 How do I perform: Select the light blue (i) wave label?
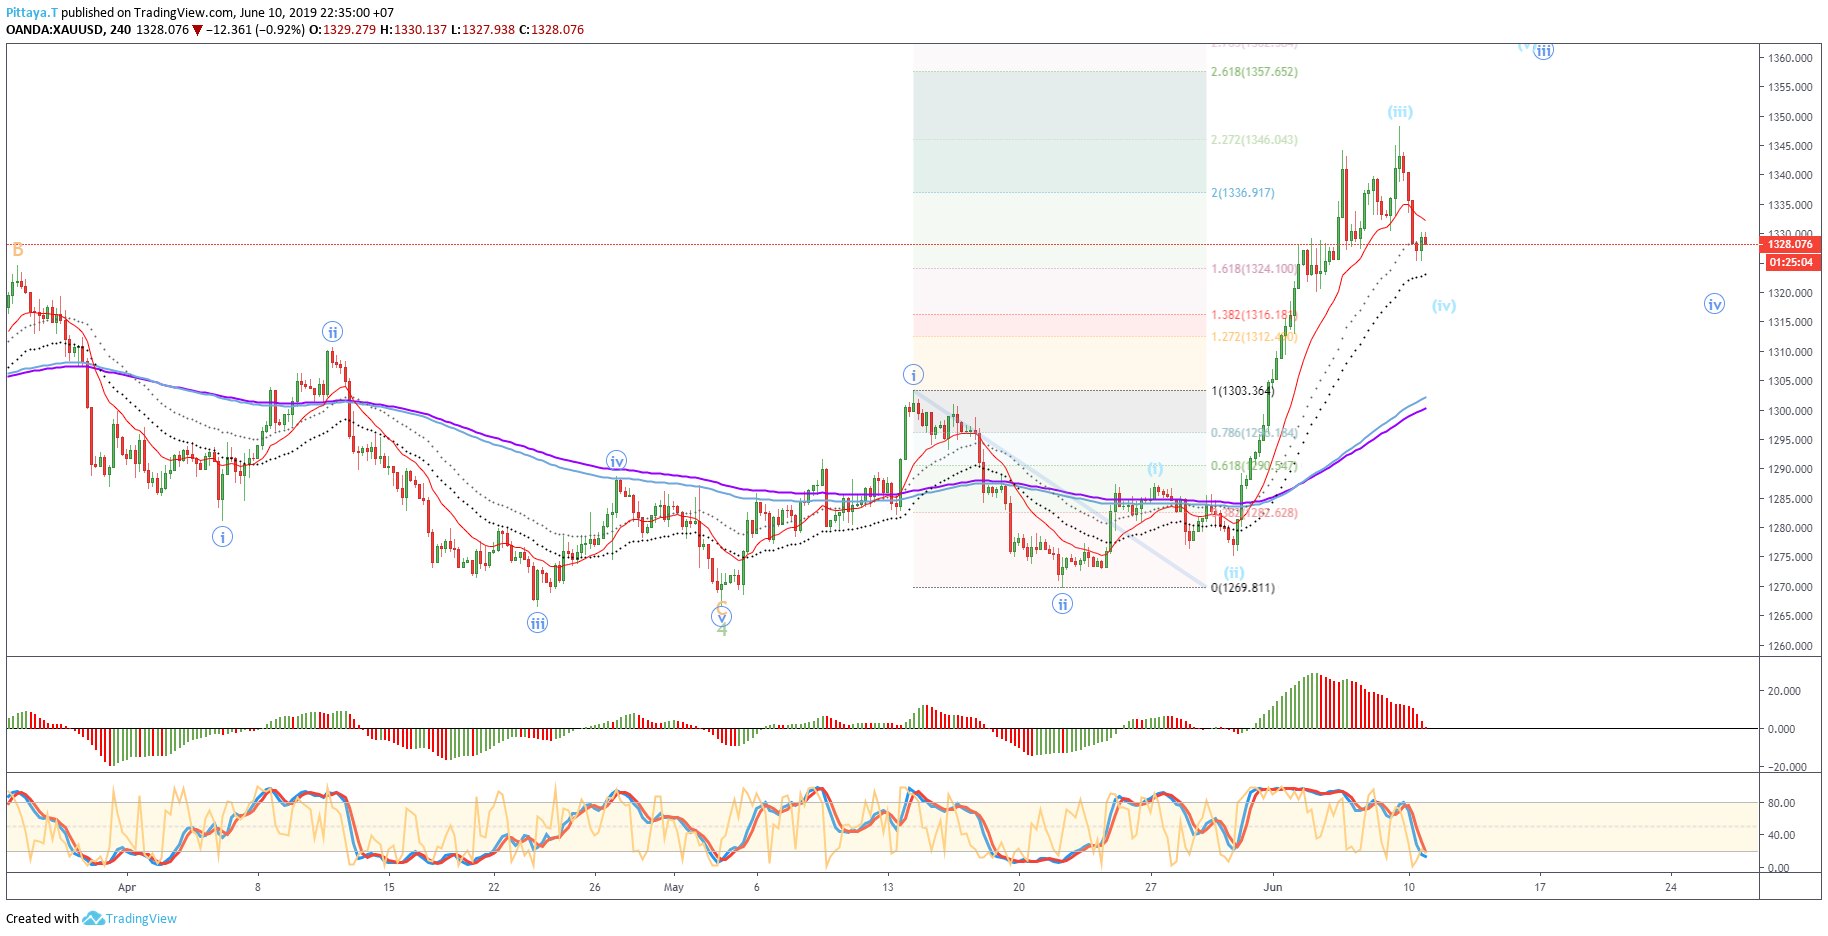pos(1155,468)
